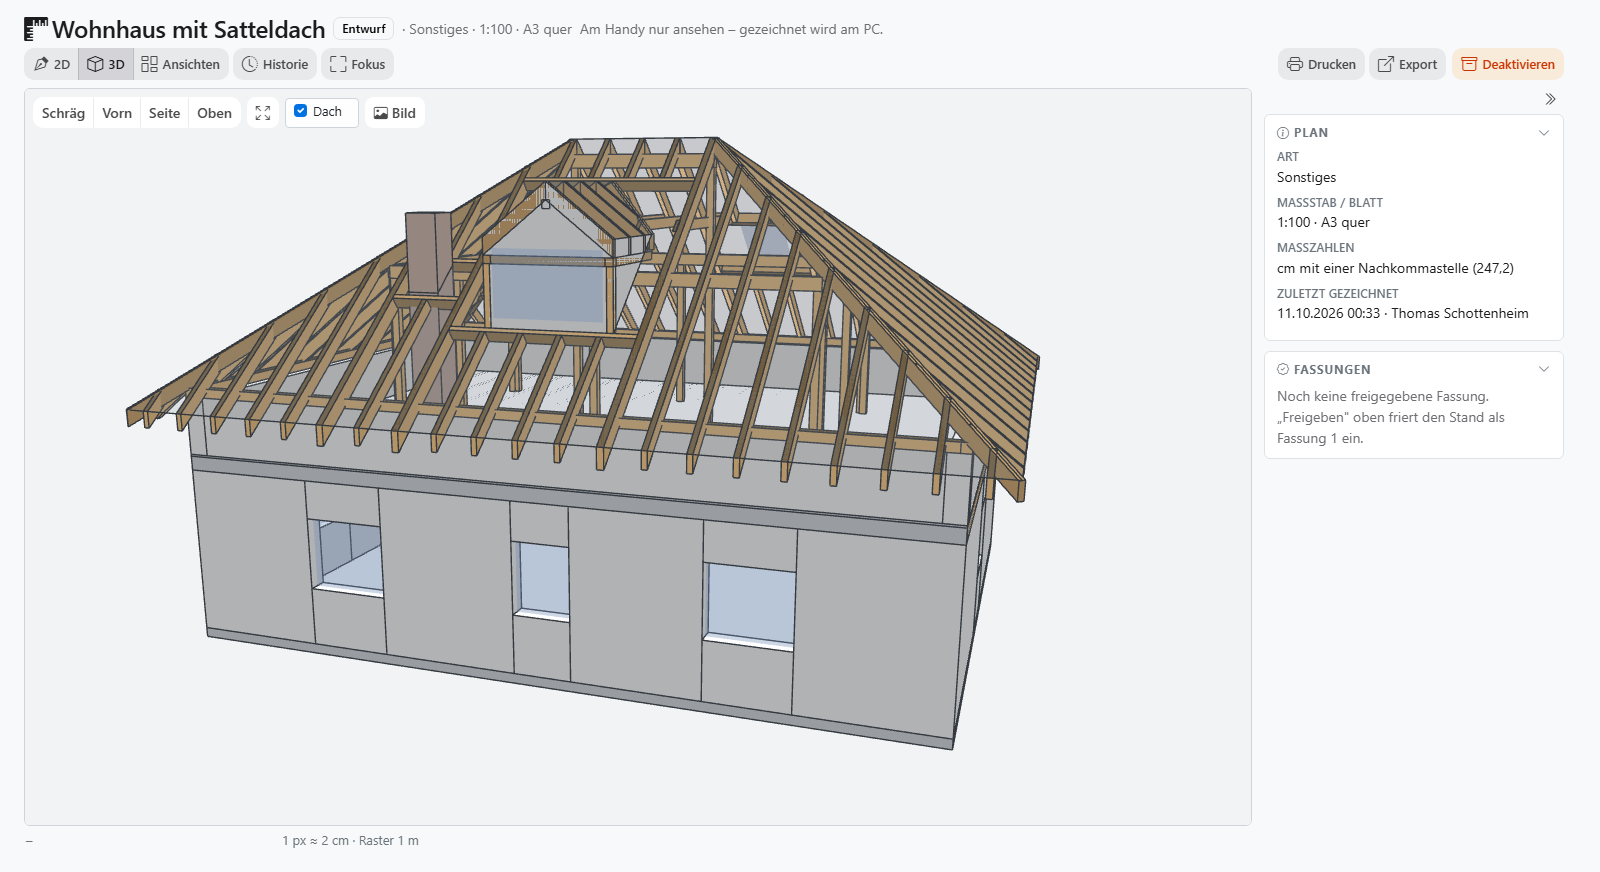Click the Entwurf status badge

tap(364, 29)
